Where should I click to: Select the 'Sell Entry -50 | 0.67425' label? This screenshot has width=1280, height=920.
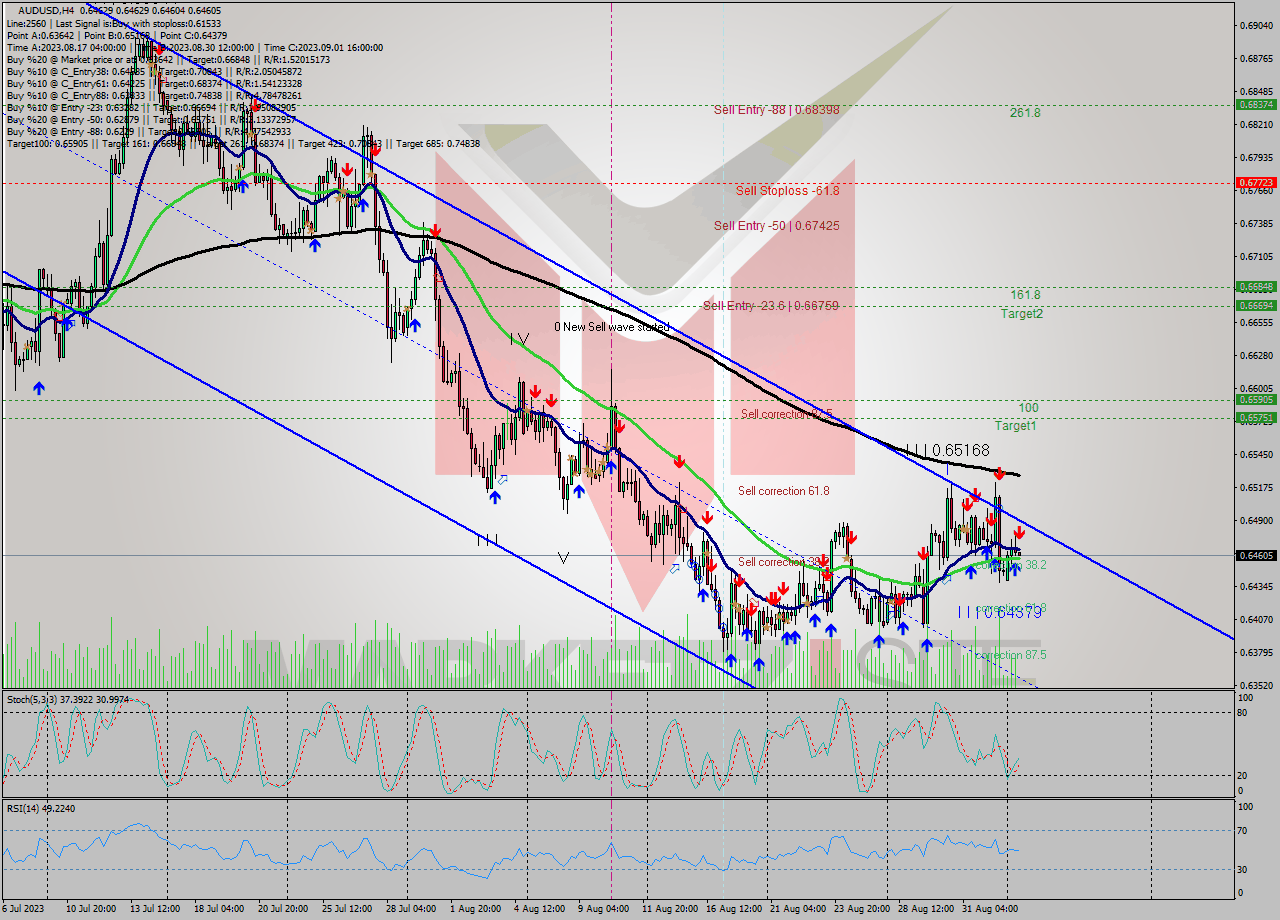pyautogui.click(x=776, y=226)
